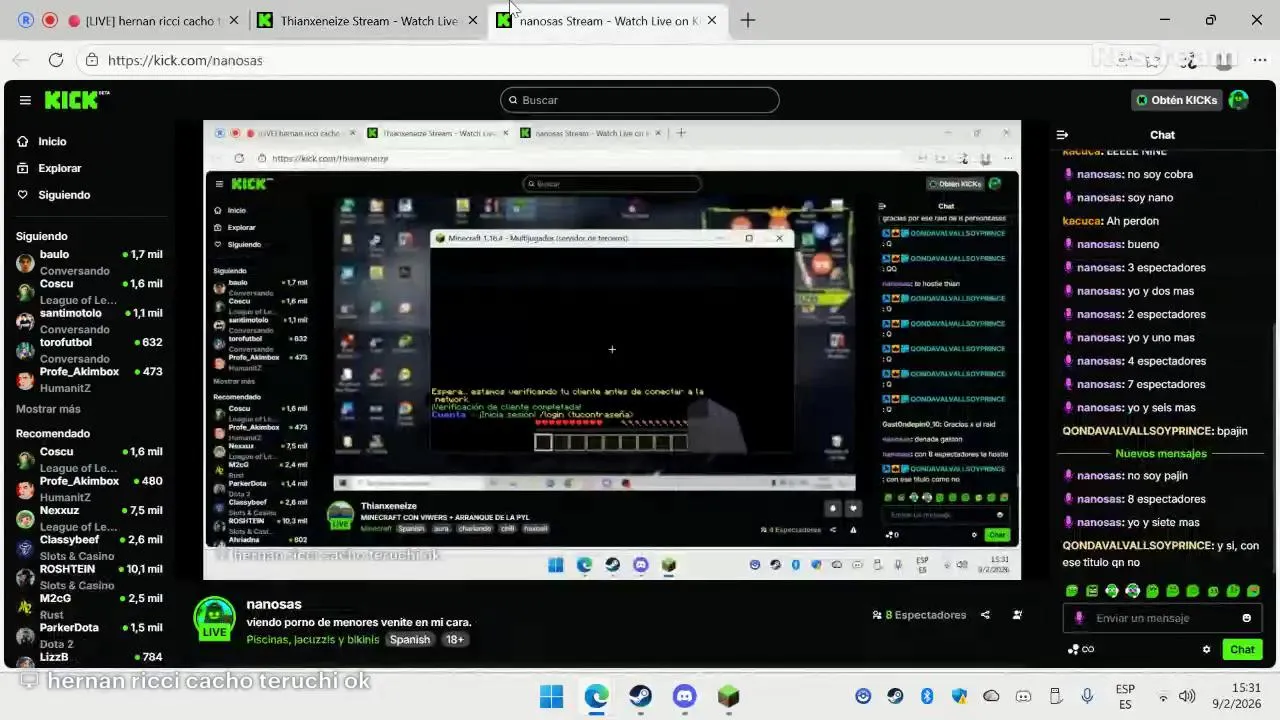Image resolution: width=1280 pixels, height=720 pixels.
Task: Click kacuca's username in 'Ah perdon' message
Action: (x=1081, y=221)
